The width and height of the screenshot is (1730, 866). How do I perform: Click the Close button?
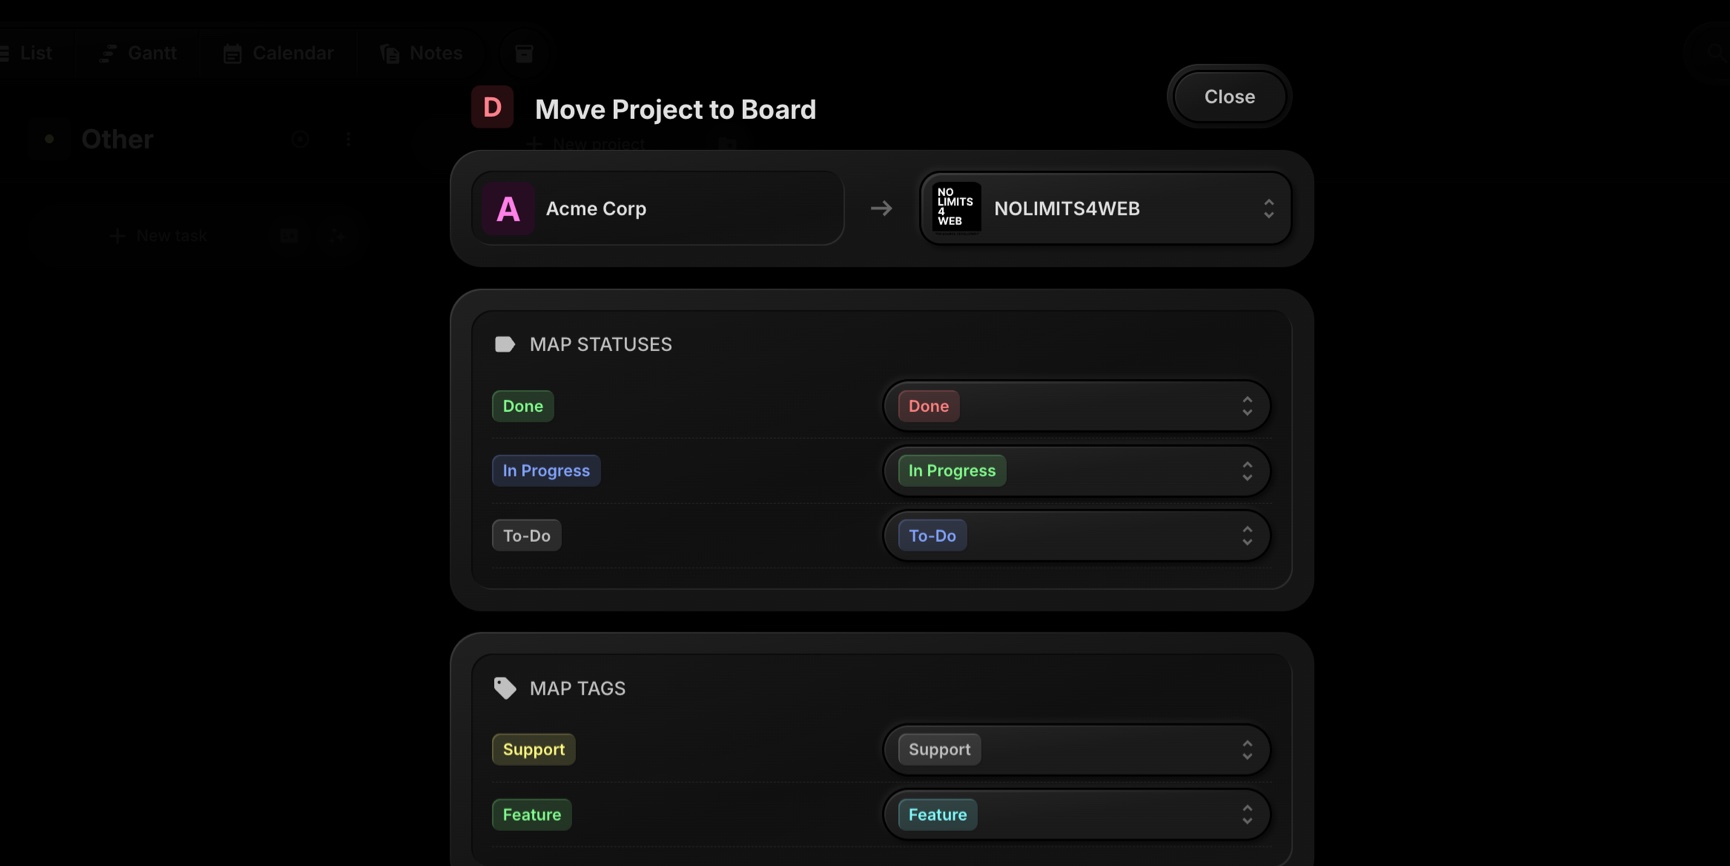coord(1228,96)
